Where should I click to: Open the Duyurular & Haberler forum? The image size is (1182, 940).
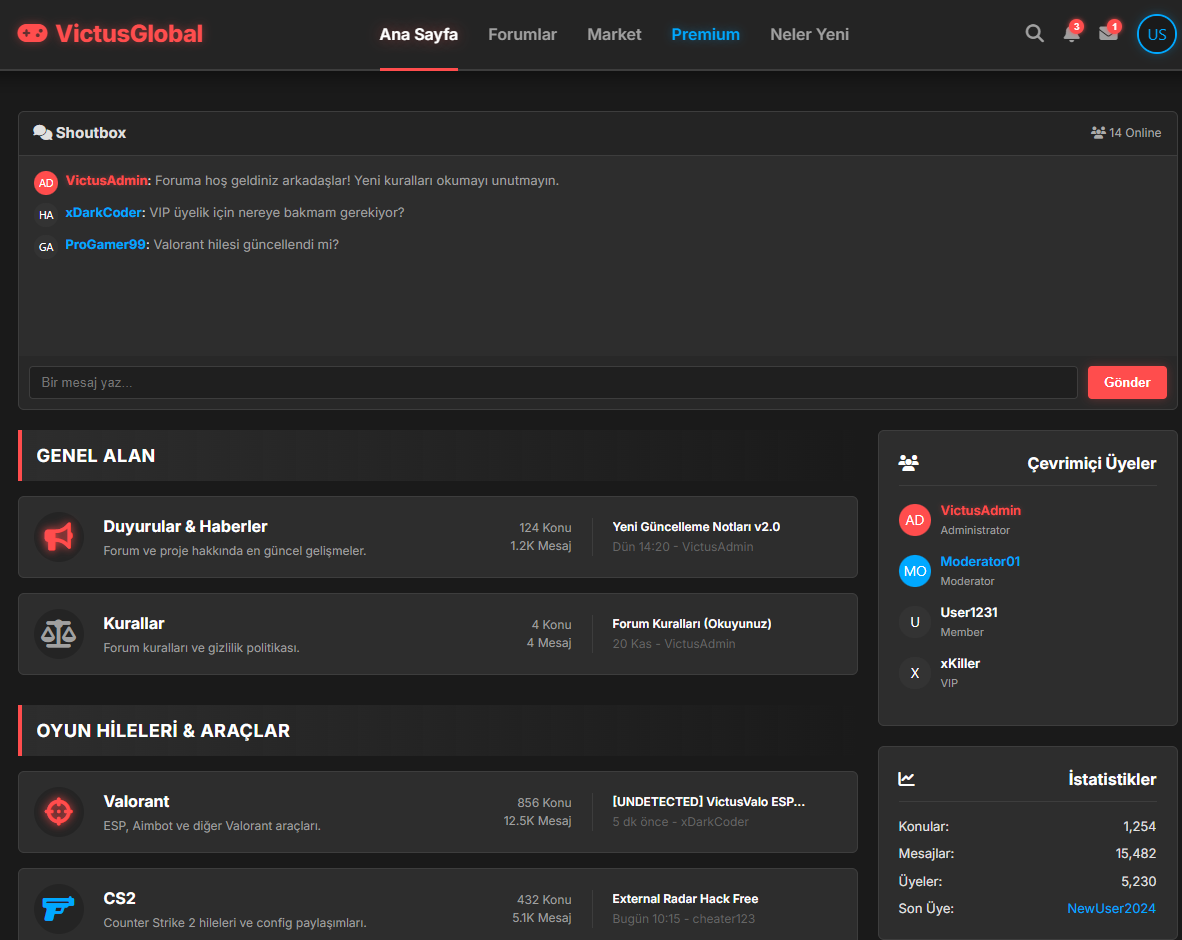(x=185, y=526)
